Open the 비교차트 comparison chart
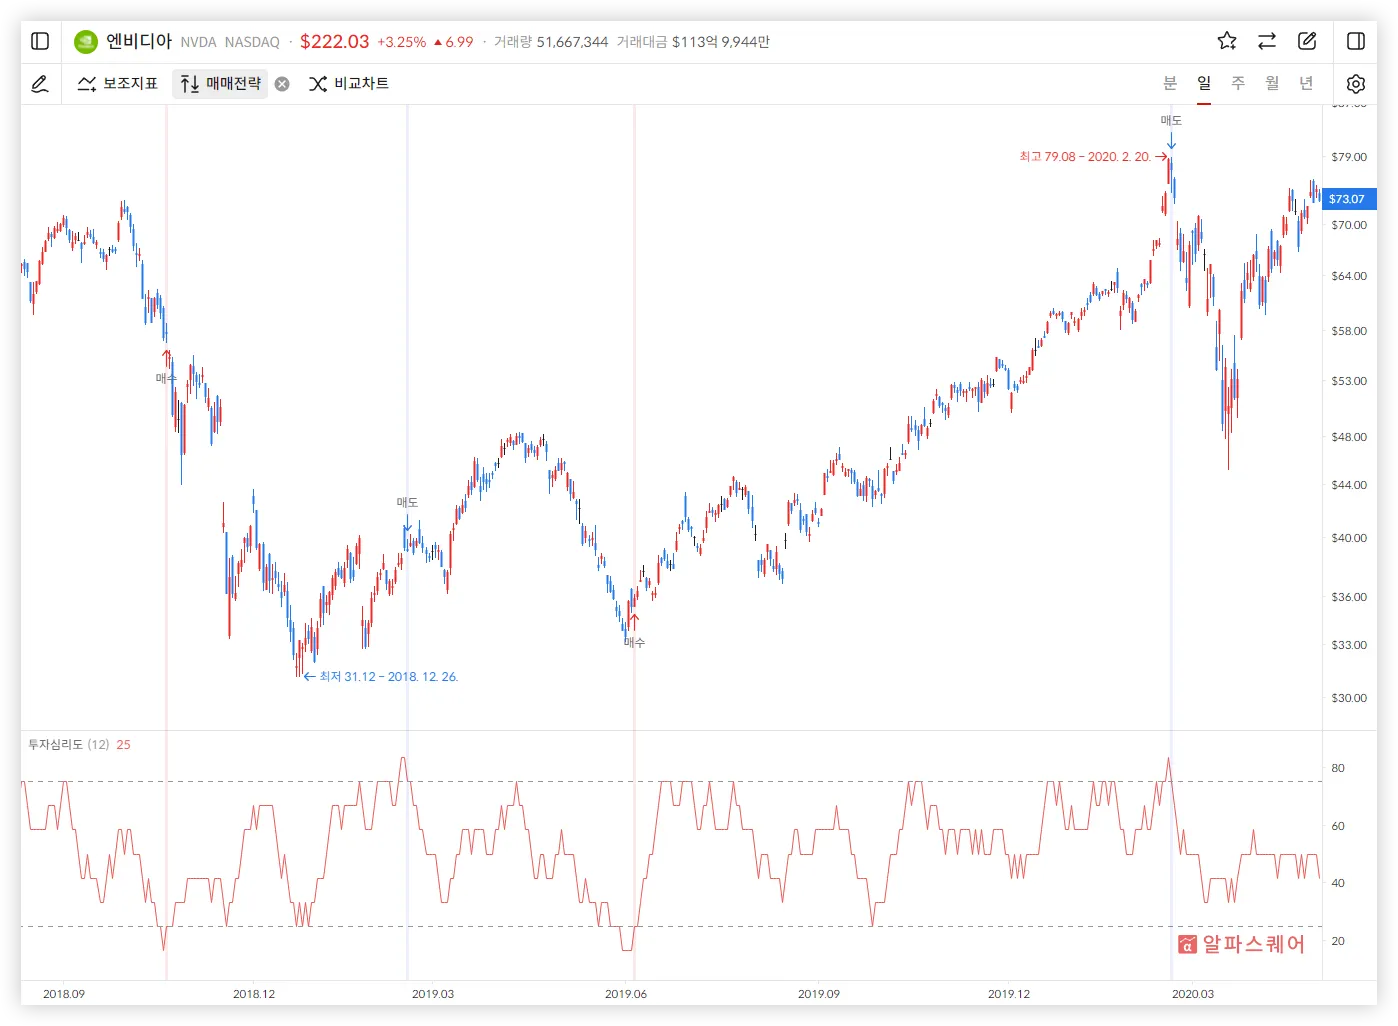Image resolution: width=1398 pixels, height=1026 pixels. [x=349, y=84]
